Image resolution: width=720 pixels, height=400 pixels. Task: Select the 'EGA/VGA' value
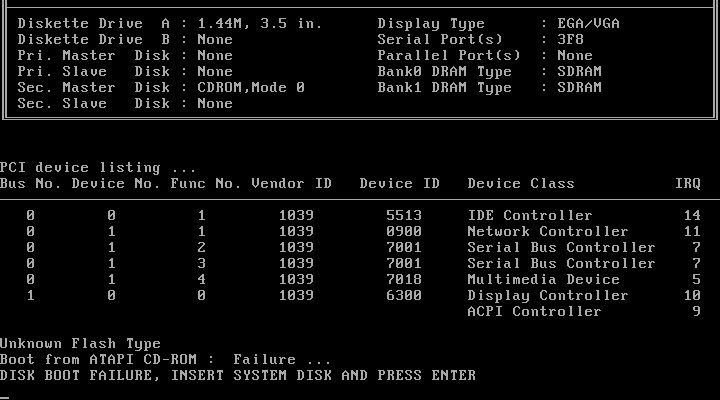[589, 23]
